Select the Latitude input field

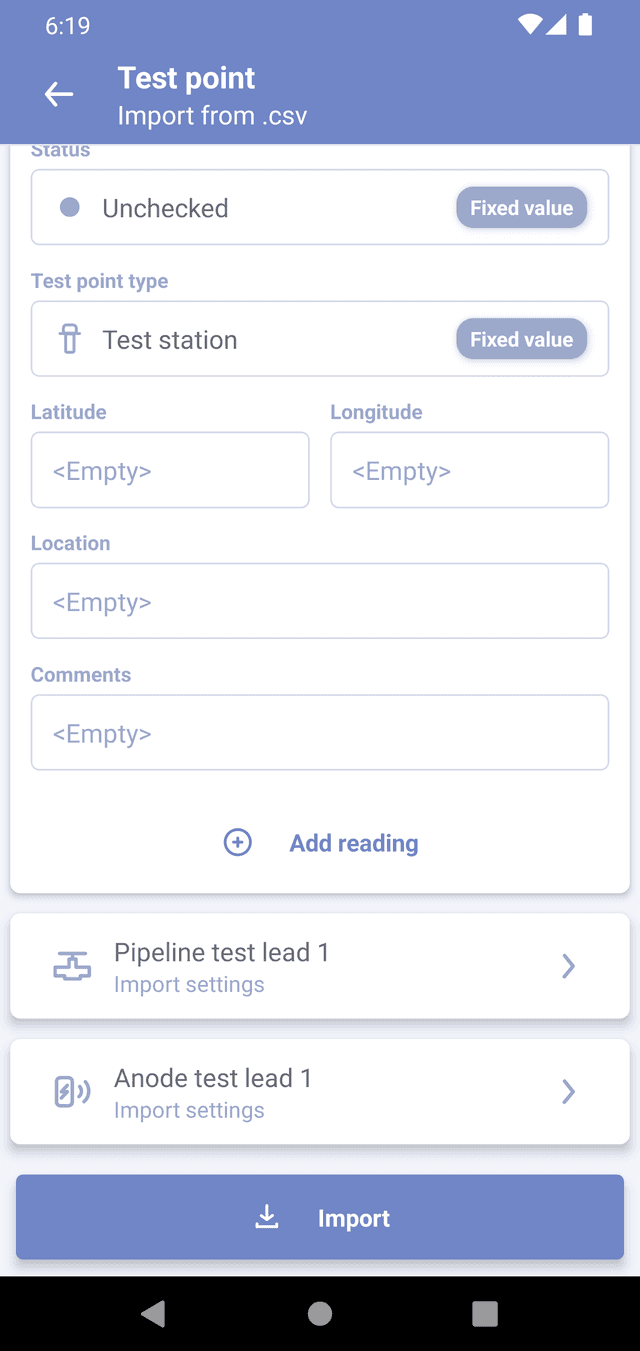[x=170, y=470]
